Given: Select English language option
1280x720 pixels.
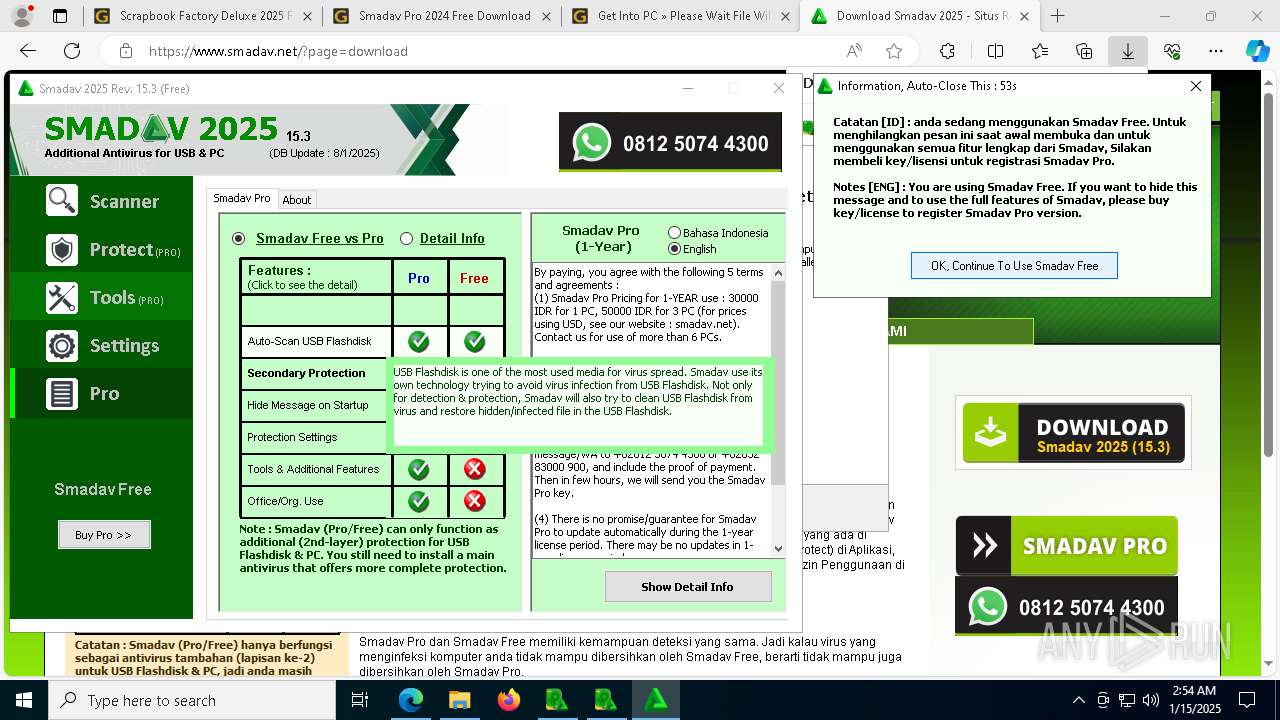Looking at the screenshot, I should point(674,249).
